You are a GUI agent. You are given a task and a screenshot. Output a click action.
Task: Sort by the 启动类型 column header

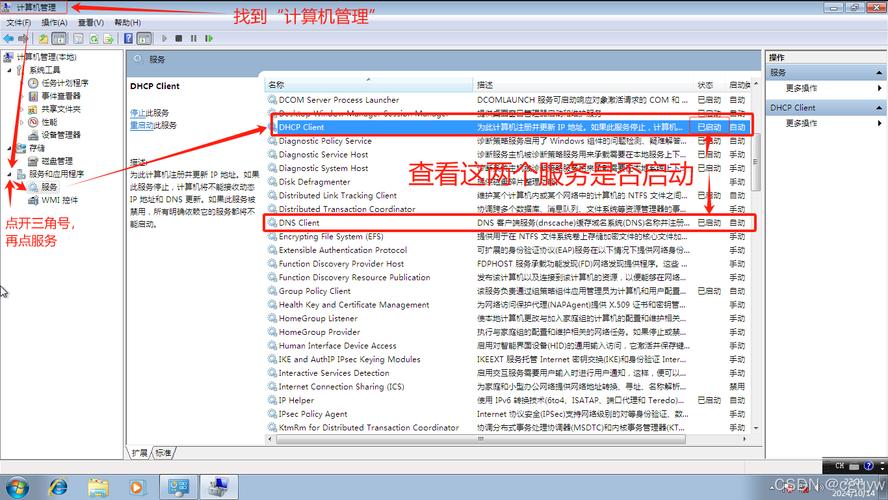pyautogui.click(x=738, y=85)
